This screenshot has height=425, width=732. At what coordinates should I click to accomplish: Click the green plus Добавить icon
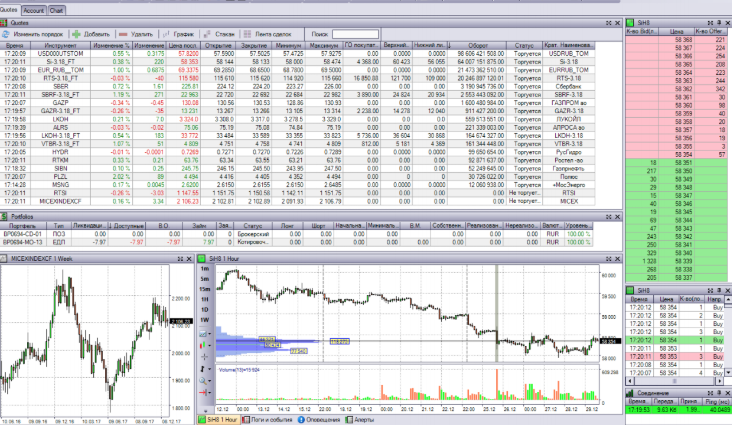click(x=76, y=34)
